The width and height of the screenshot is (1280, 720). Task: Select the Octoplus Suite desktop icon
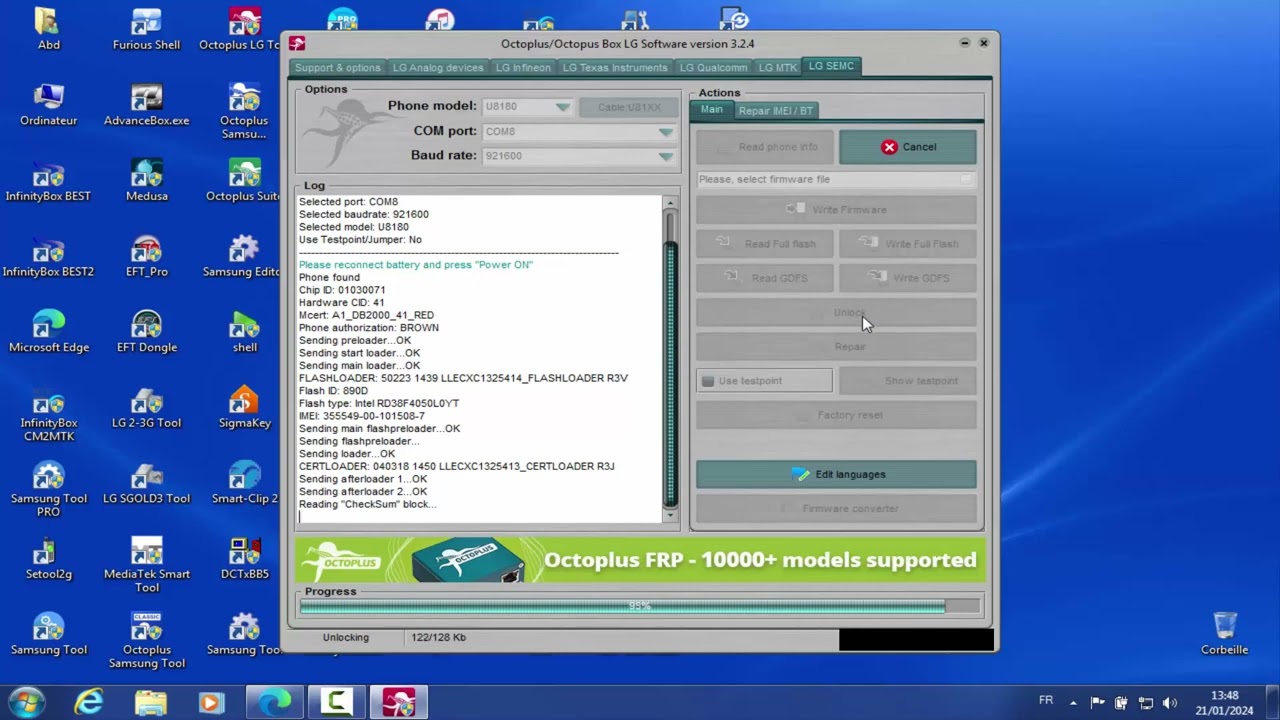tap(244, 181)
